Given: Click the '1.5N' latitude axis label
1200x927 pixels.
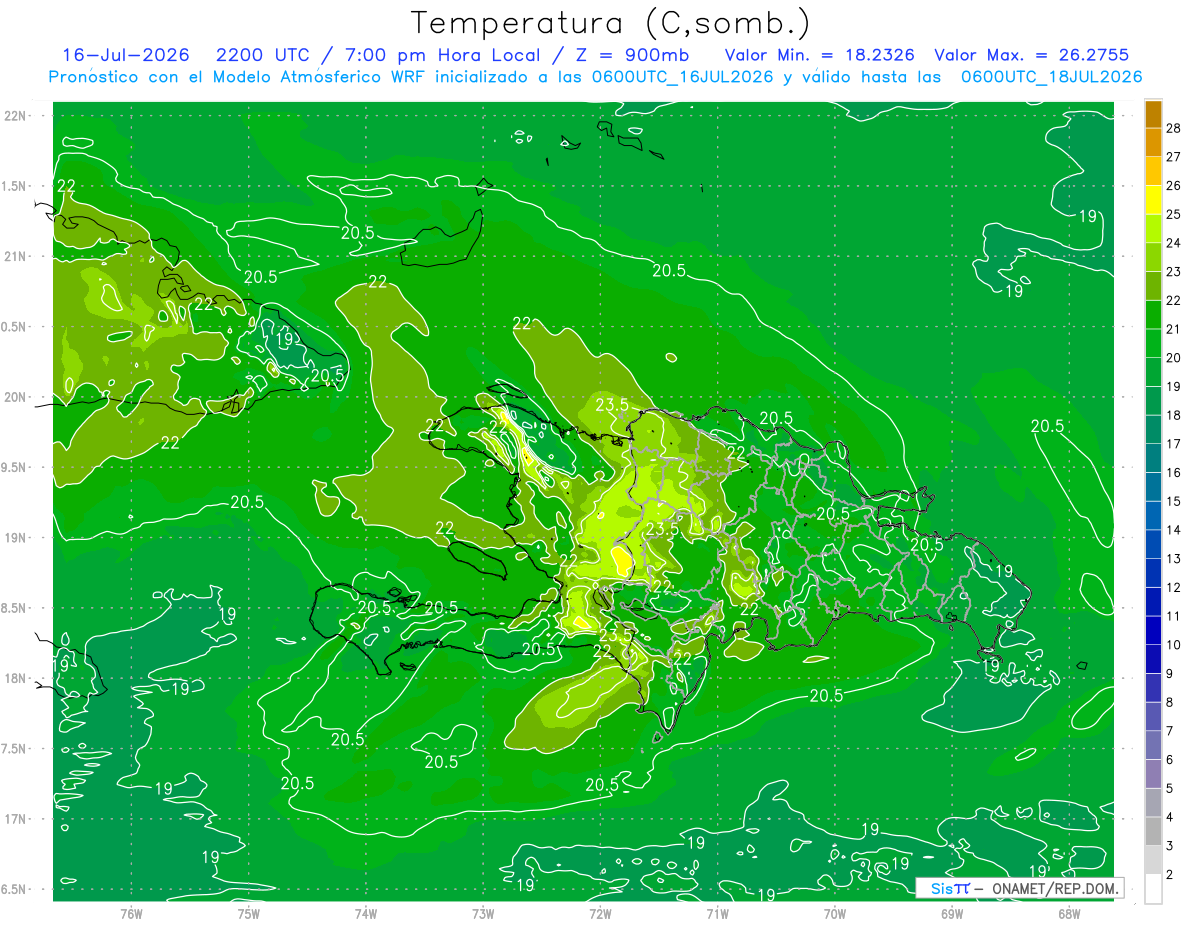Looking at the screenshot, I should click(14, 186).
